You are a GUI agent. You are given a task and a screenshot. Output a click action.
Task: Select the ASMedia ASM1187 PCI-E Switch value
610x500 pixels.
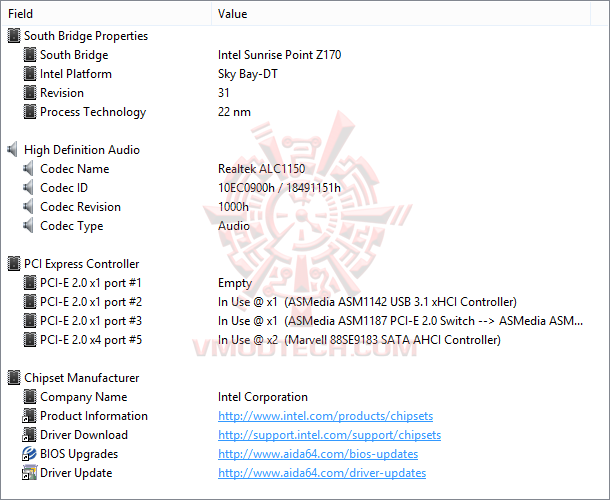click(400, 321)
